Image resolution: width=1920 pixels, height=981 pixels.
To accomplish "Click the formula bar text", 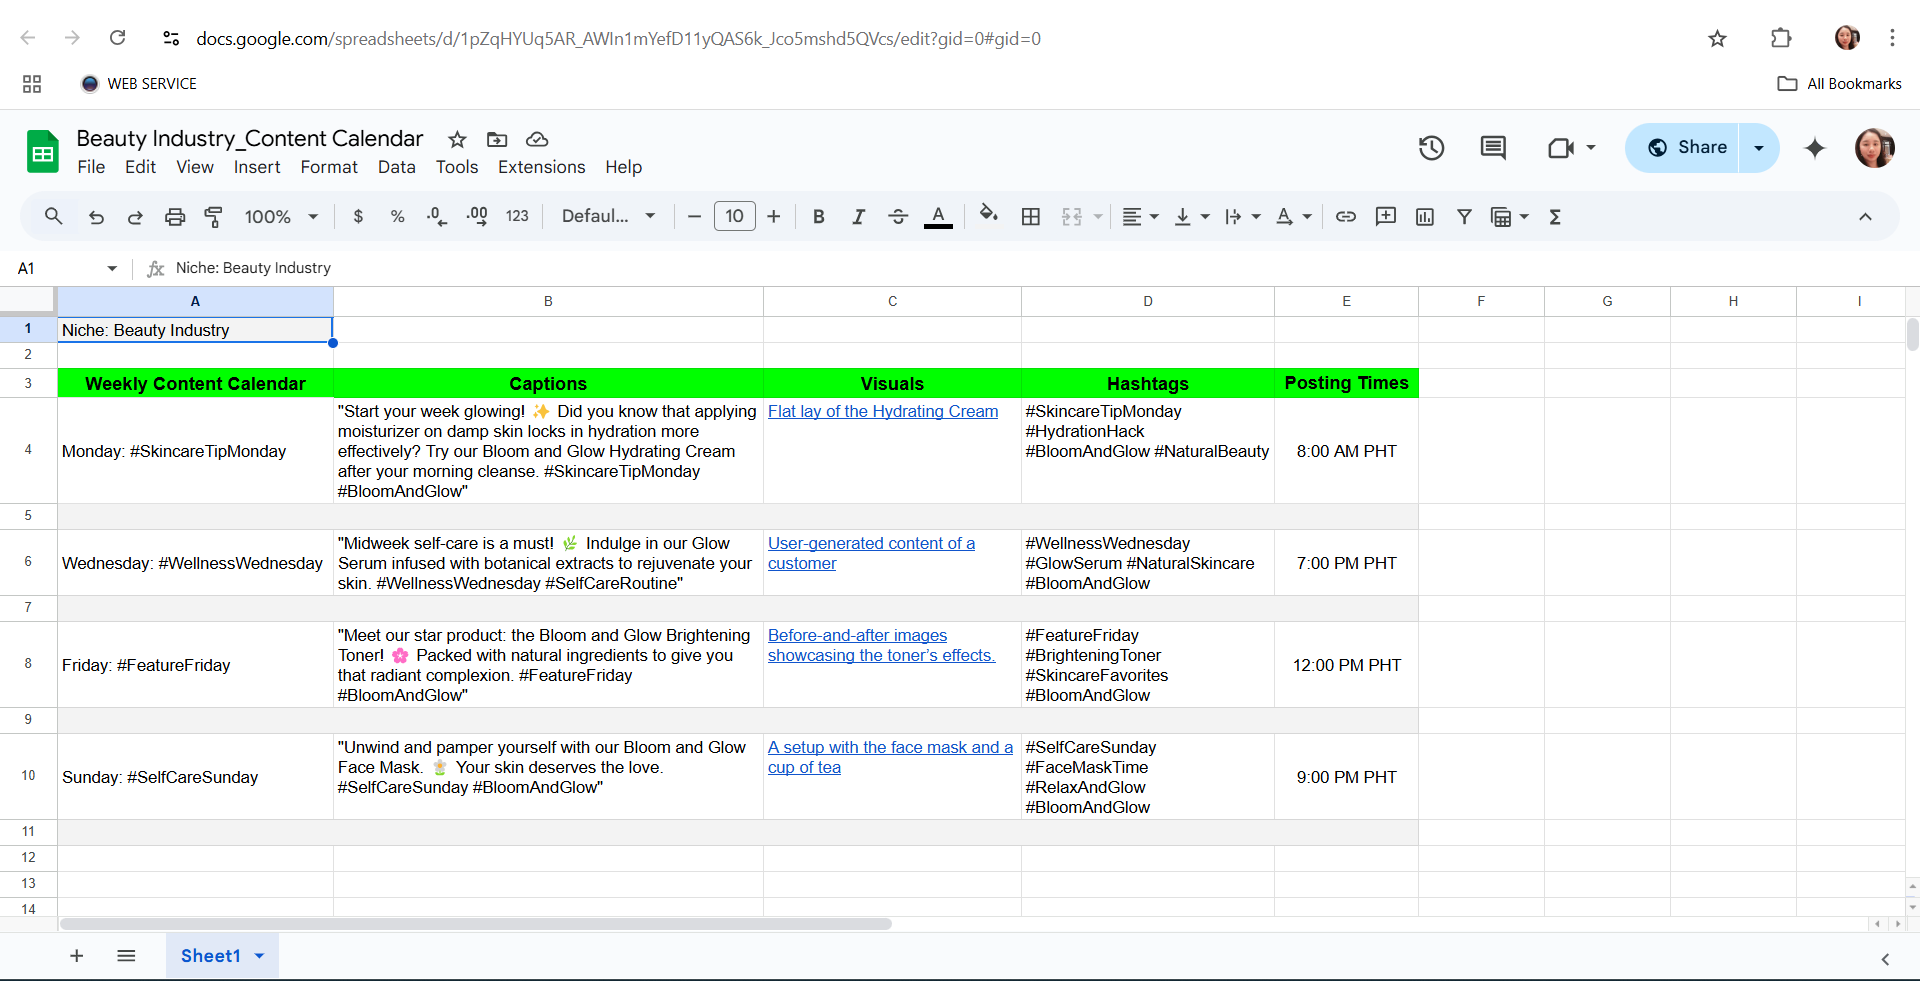I will coord(253,268).
